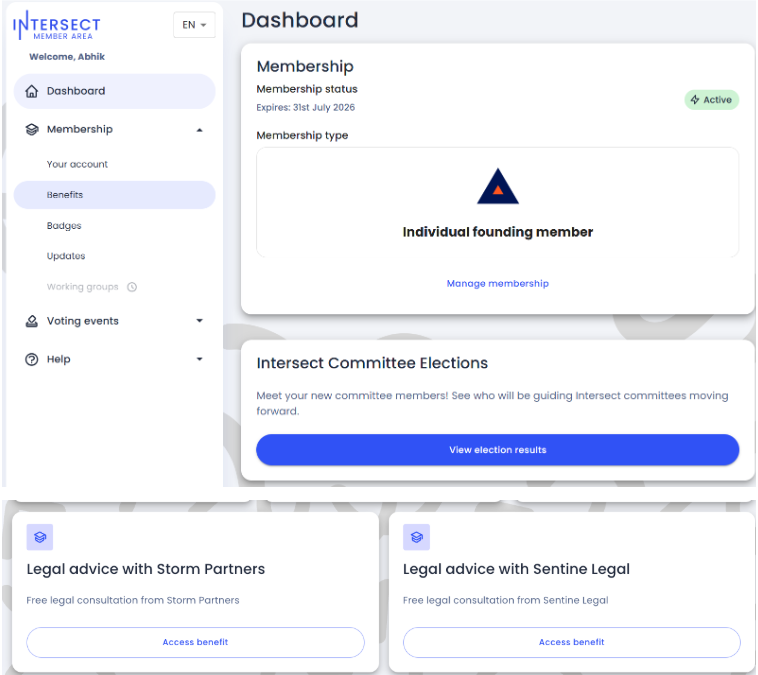
Task: Open the EN language dropdown
Action: tap(194, 25)
